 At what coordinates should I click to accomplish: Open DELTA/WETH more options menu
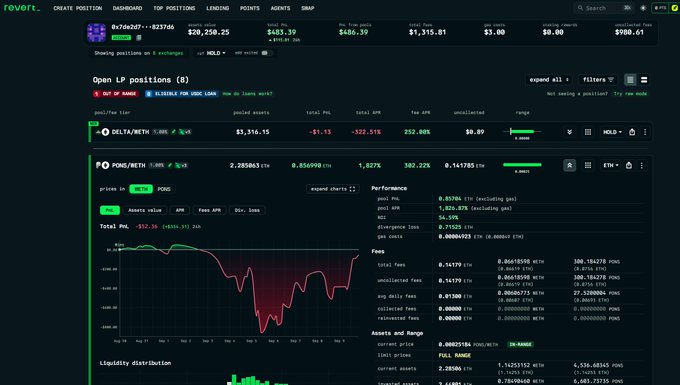click(x=645, y=132)
